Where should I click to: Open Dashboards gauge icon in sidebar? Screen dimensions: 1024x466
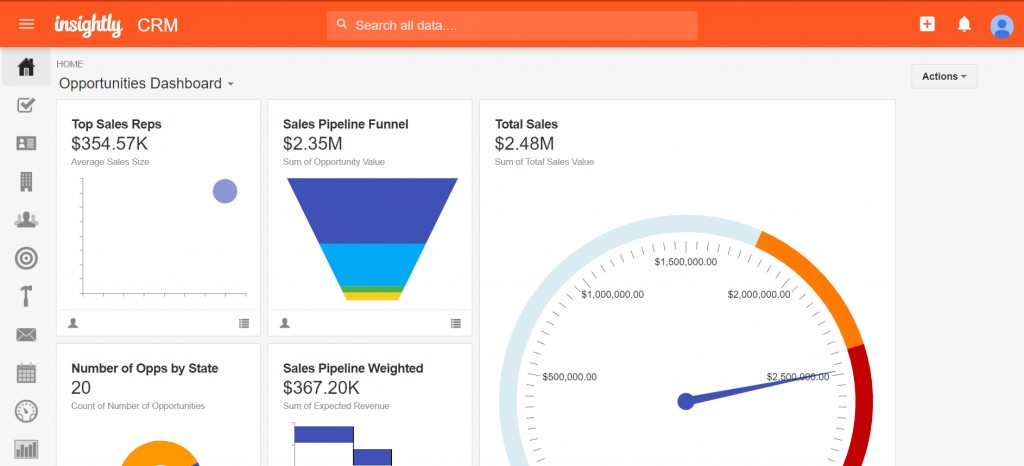tap(26, 411)
